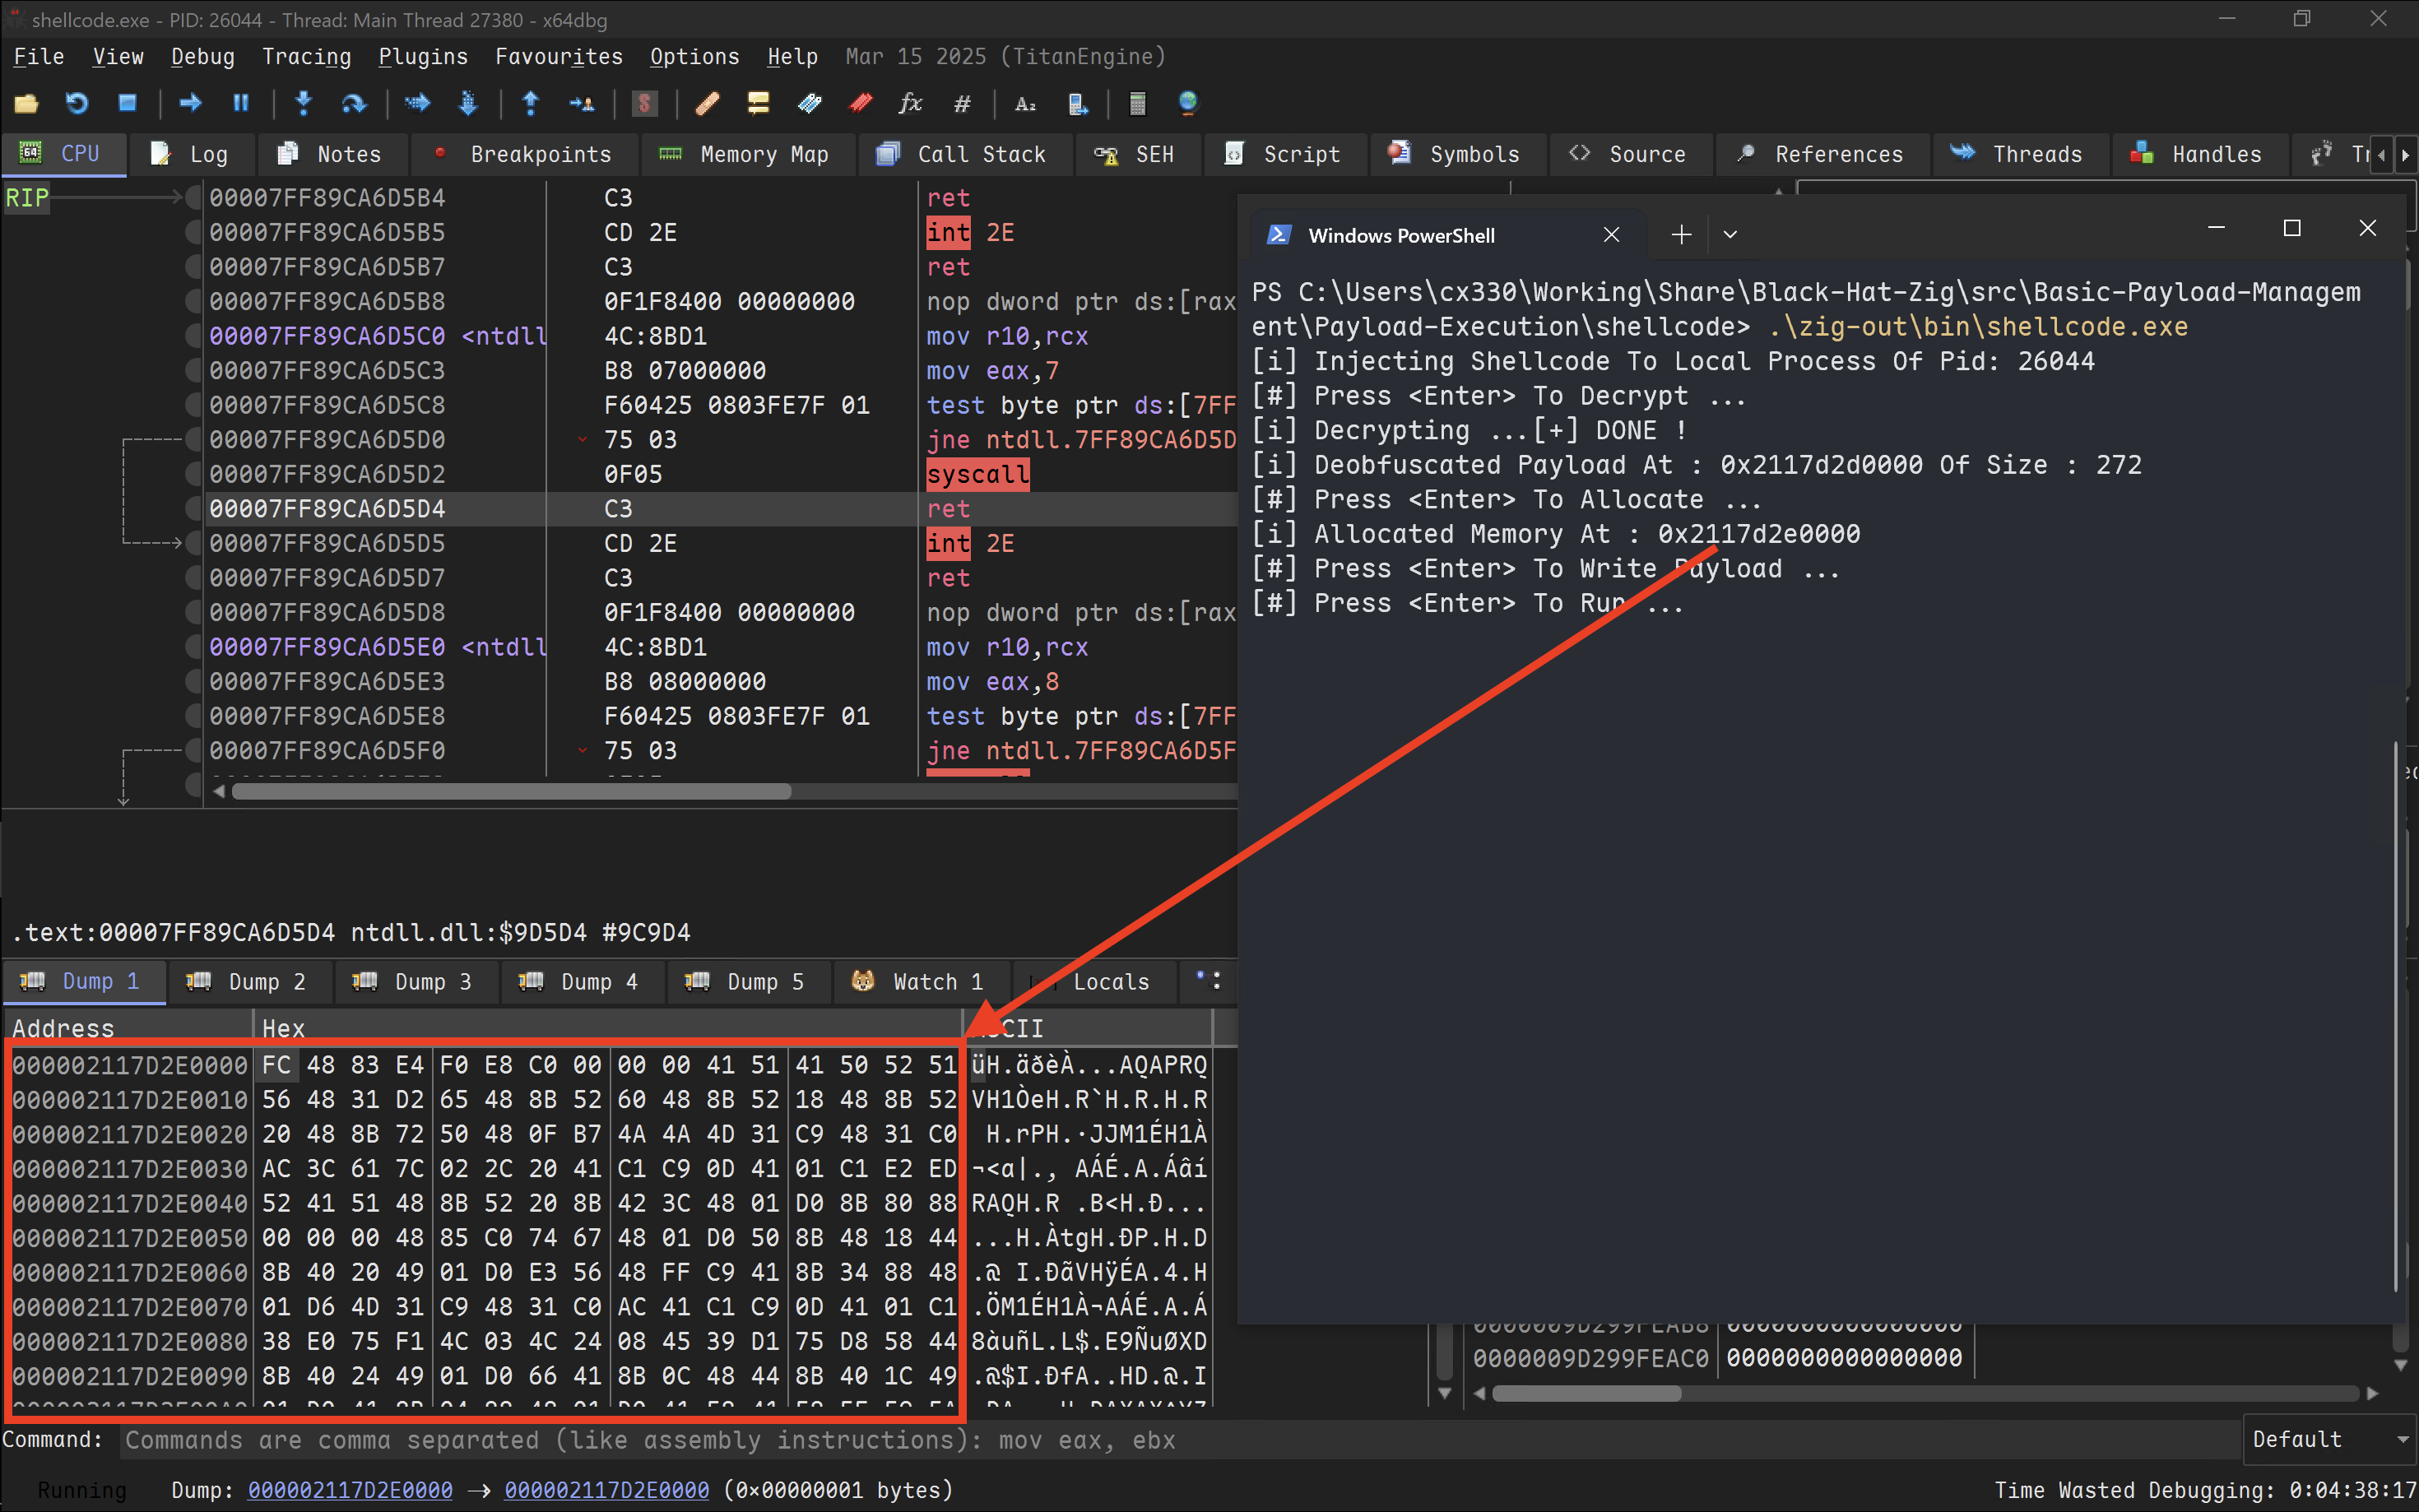Click the stack panel horizontal scrollbar thumb
The width and height of the screenshot is (2419, 1512).
point(1586,1394)
